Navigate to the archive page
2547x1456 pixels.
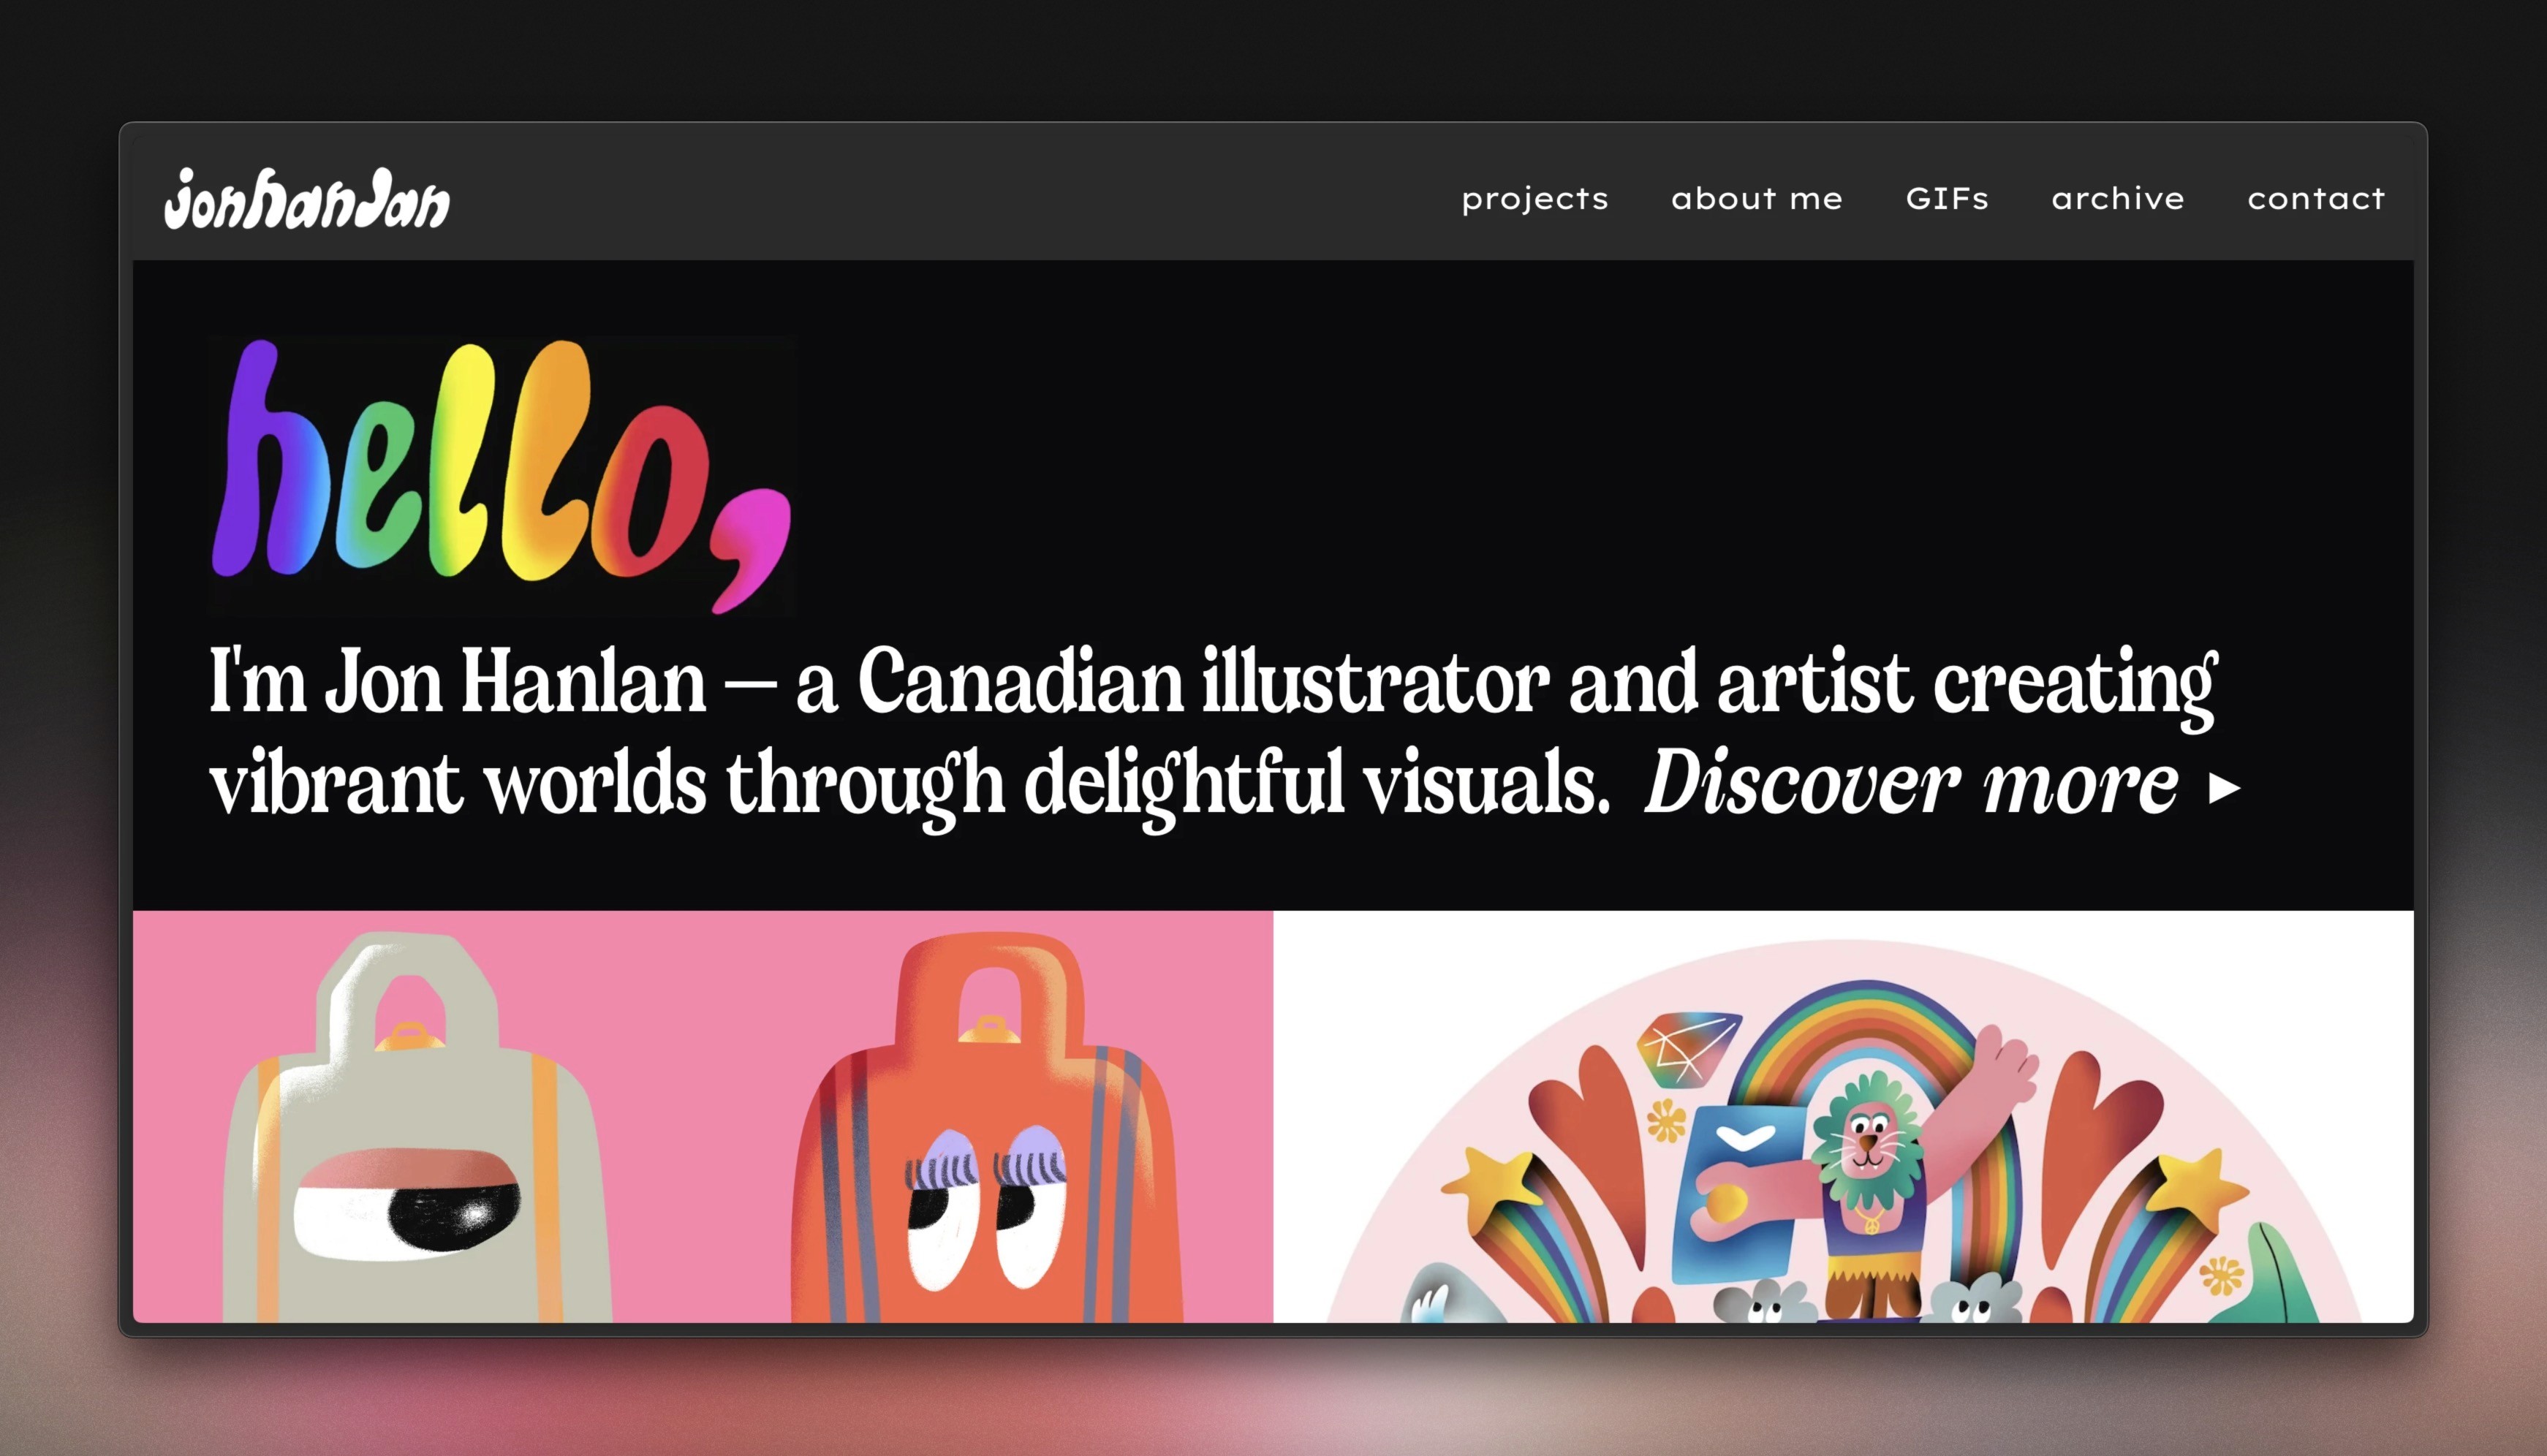2118,198
